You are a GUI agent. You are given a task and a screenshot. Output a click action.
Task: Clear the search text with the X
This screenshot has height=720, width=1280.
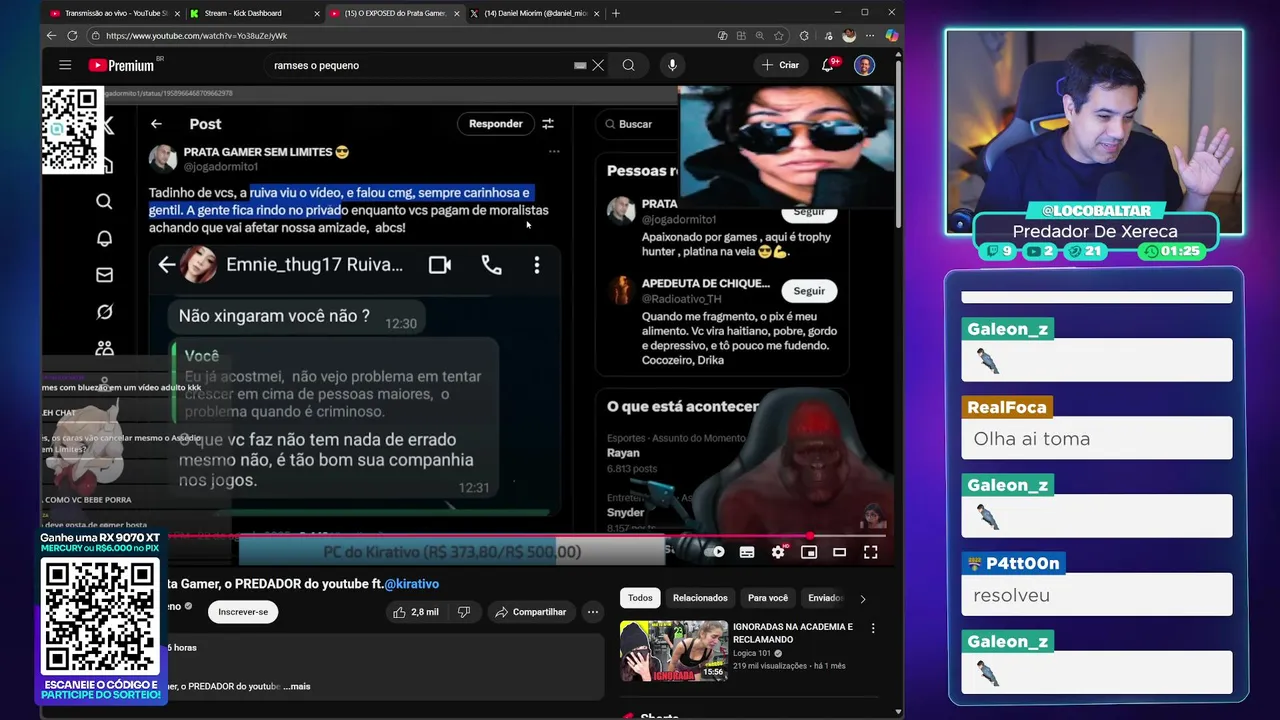598,65
